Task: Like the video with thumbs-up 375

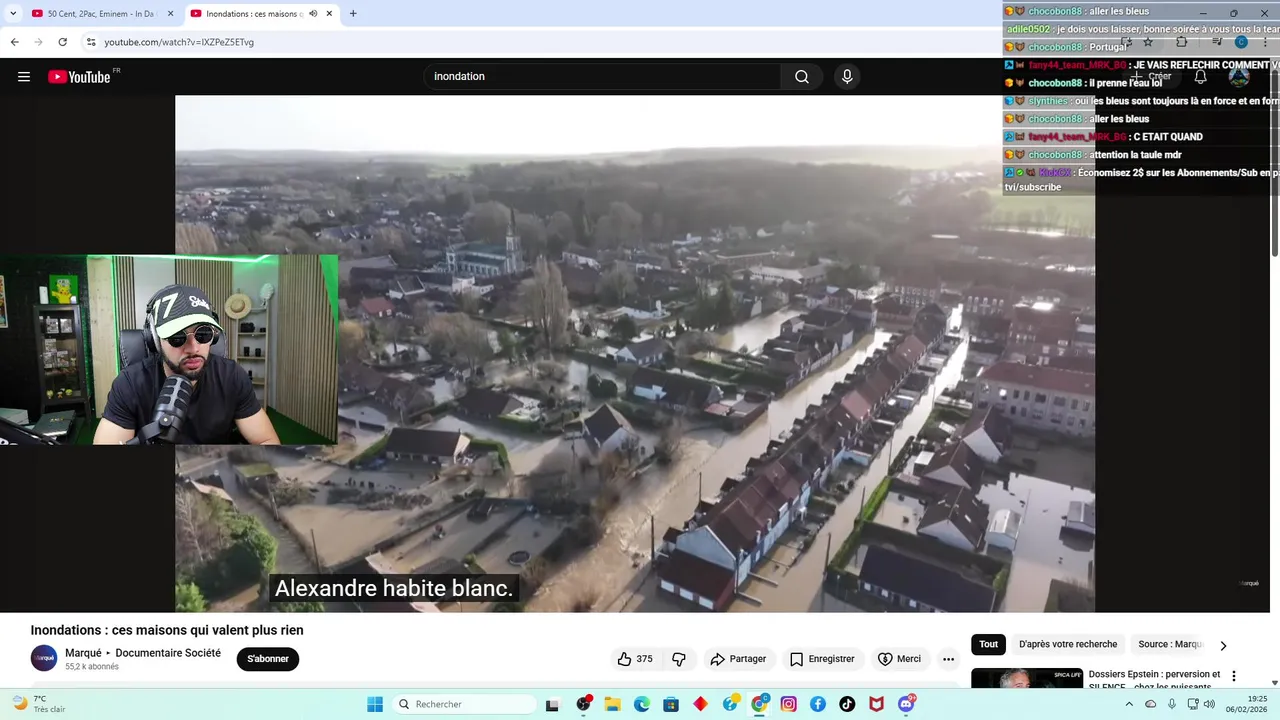Action: 635,659
